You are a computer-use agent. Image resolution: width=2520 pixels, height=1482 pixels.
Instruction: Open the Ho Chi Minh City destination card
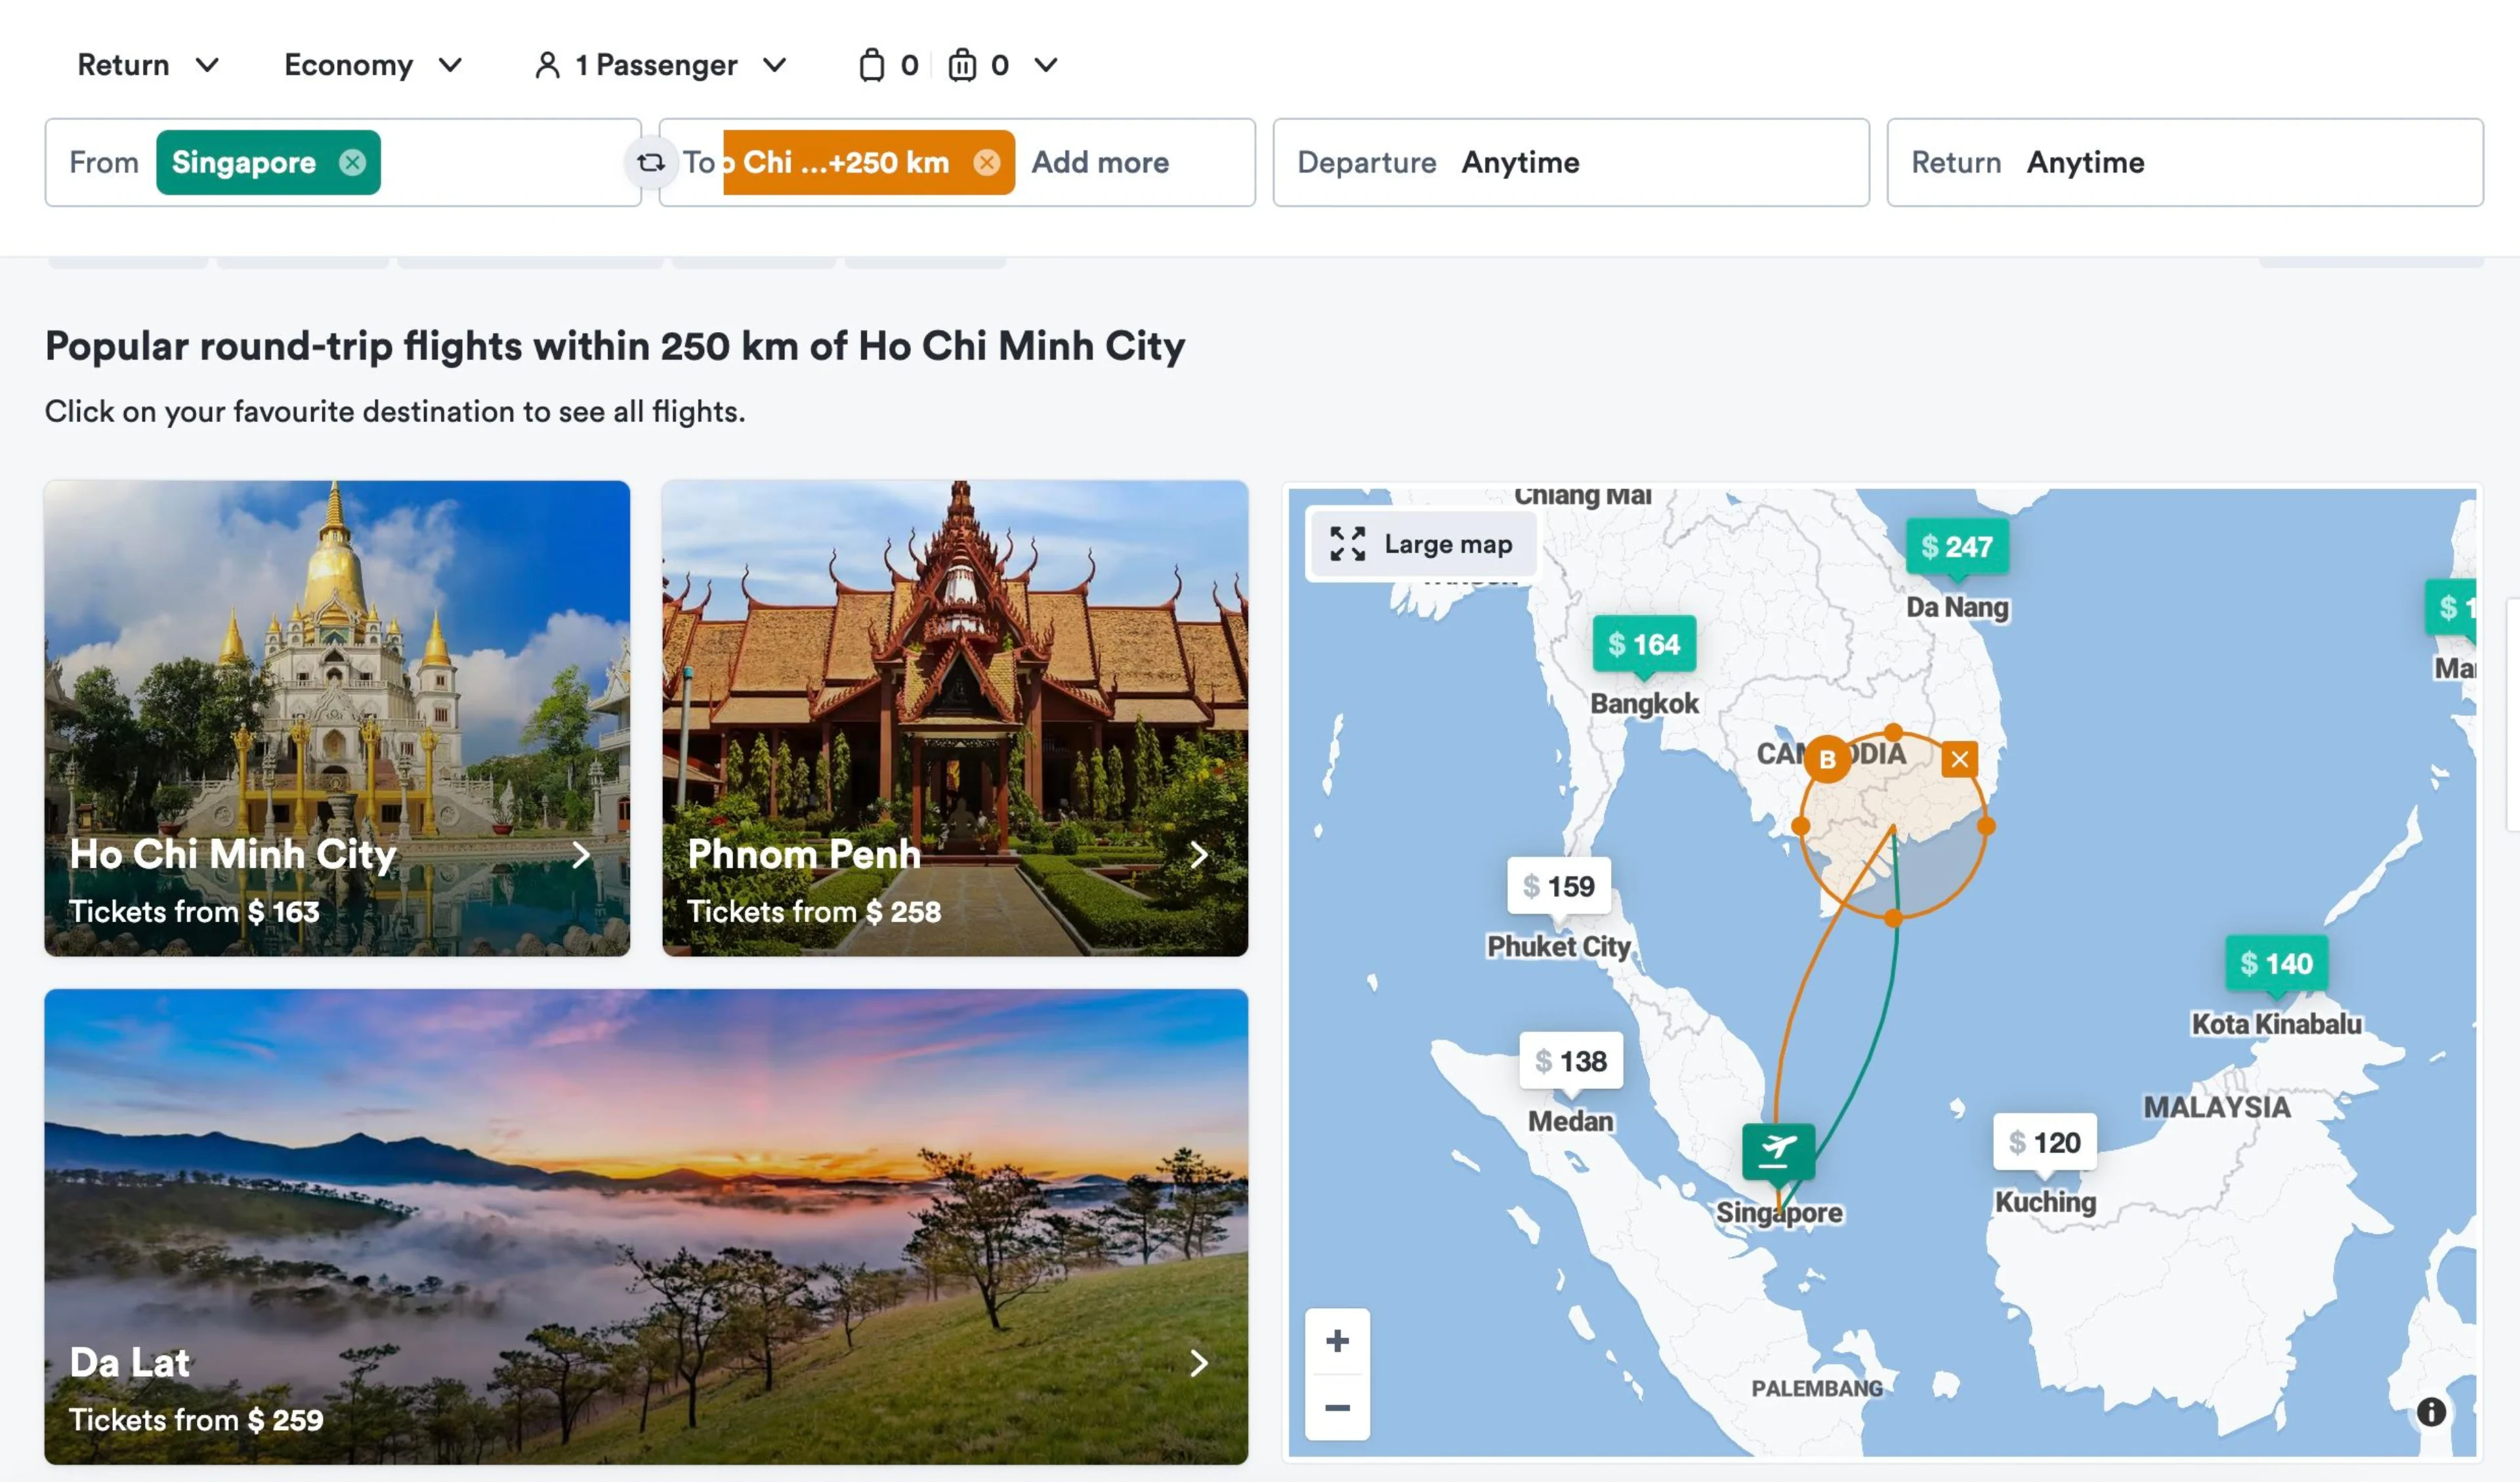337,718
